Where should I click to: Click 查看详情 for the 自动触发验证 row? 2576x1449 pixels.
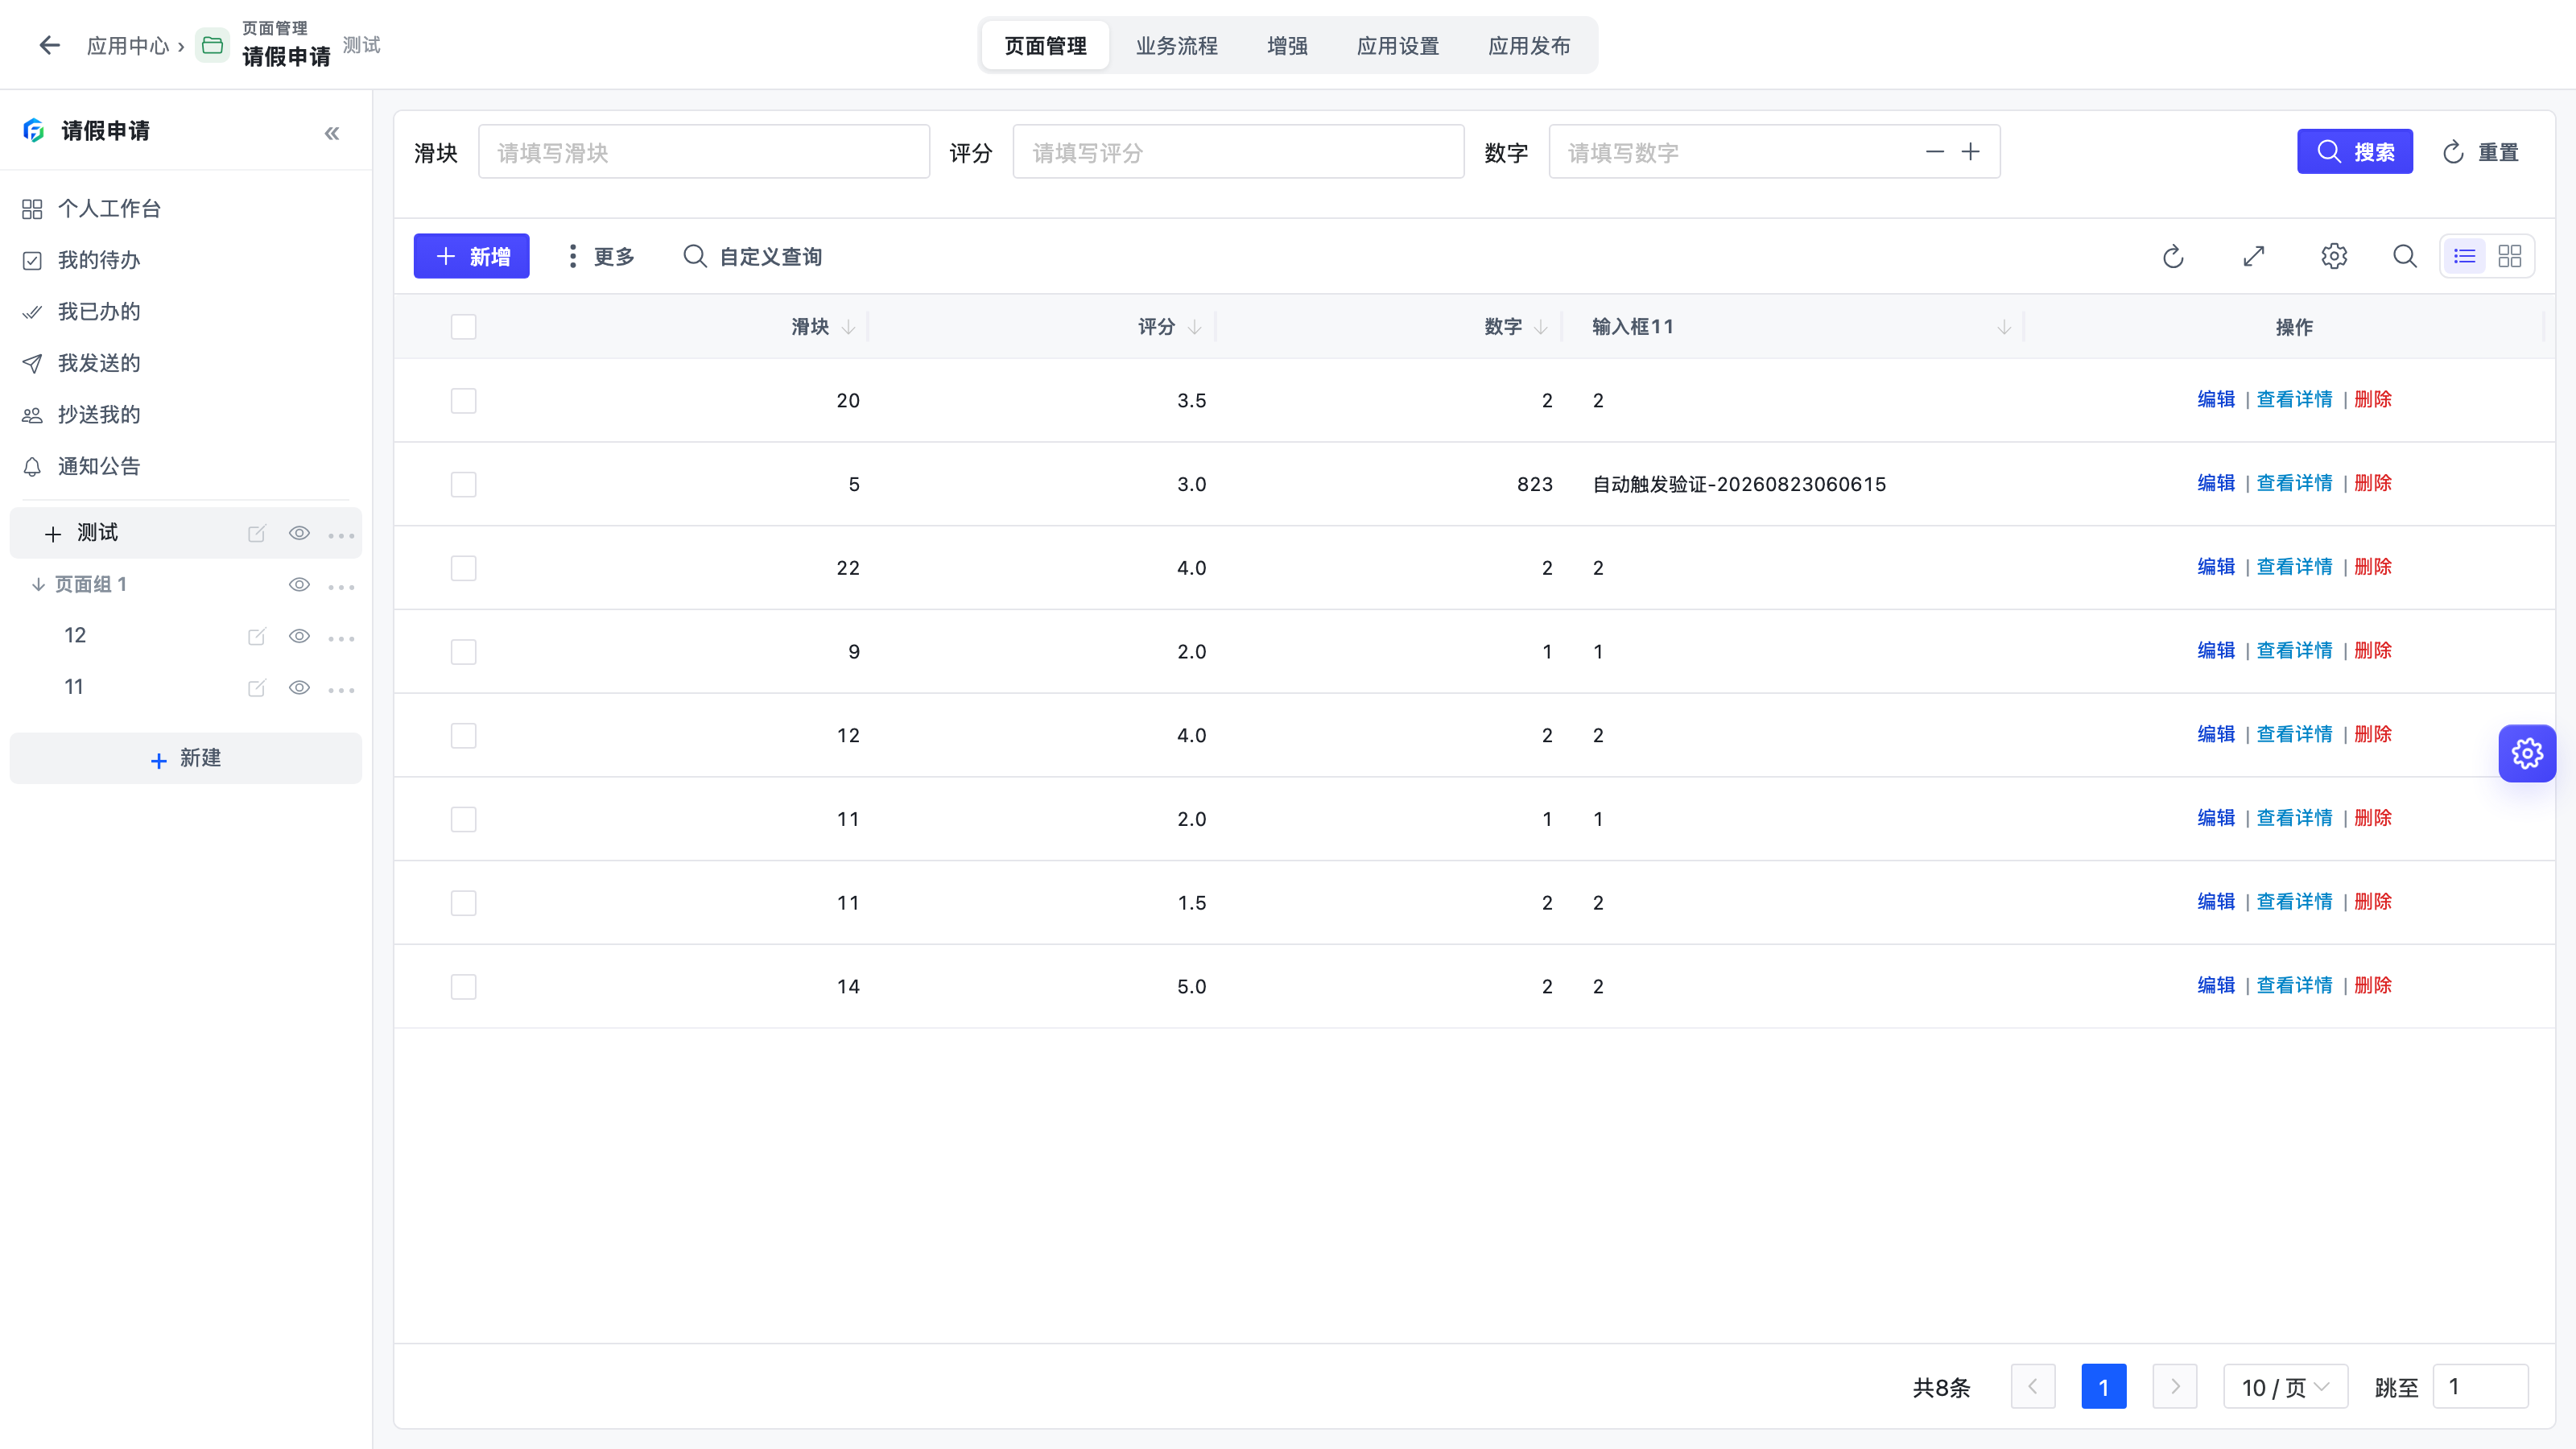pyautogui.click(x=2294, y=483)
